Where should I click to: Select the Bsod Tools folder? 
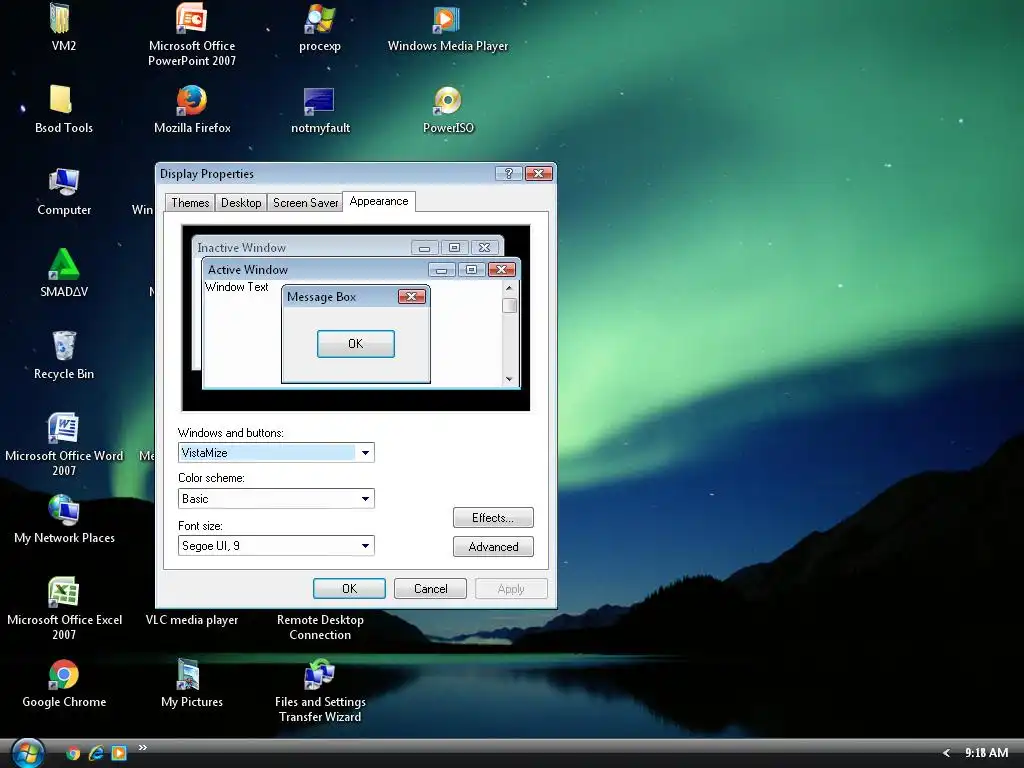(x=61, y=100)
